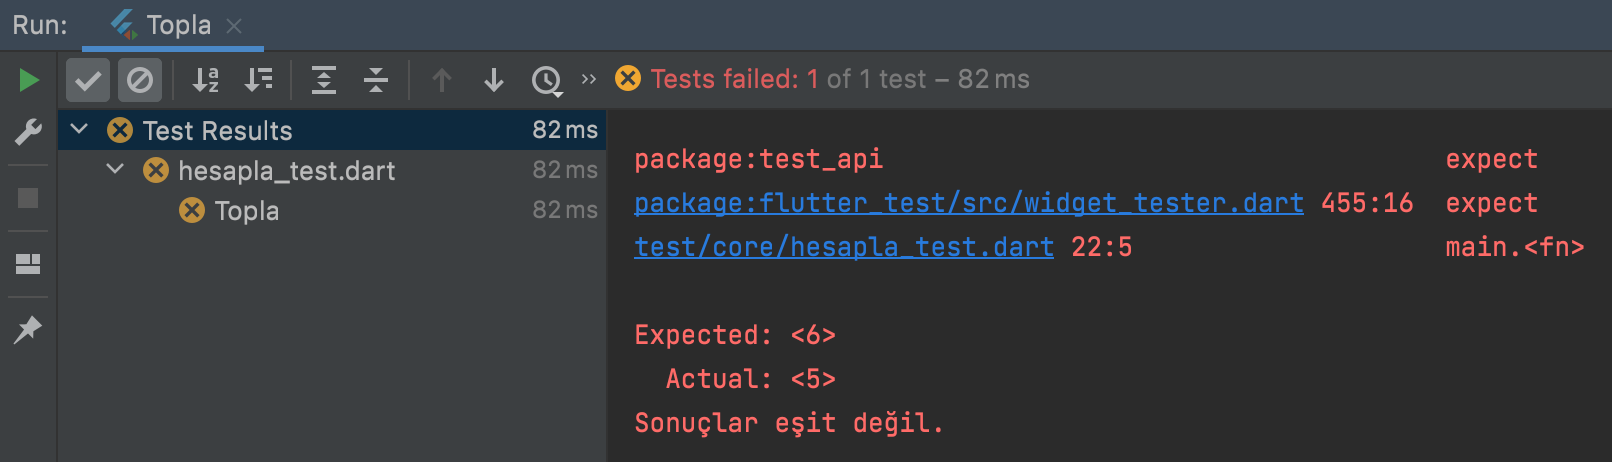Expand all test nodes icon
The height and width of the screenshot is (462, 1612).
324,80
